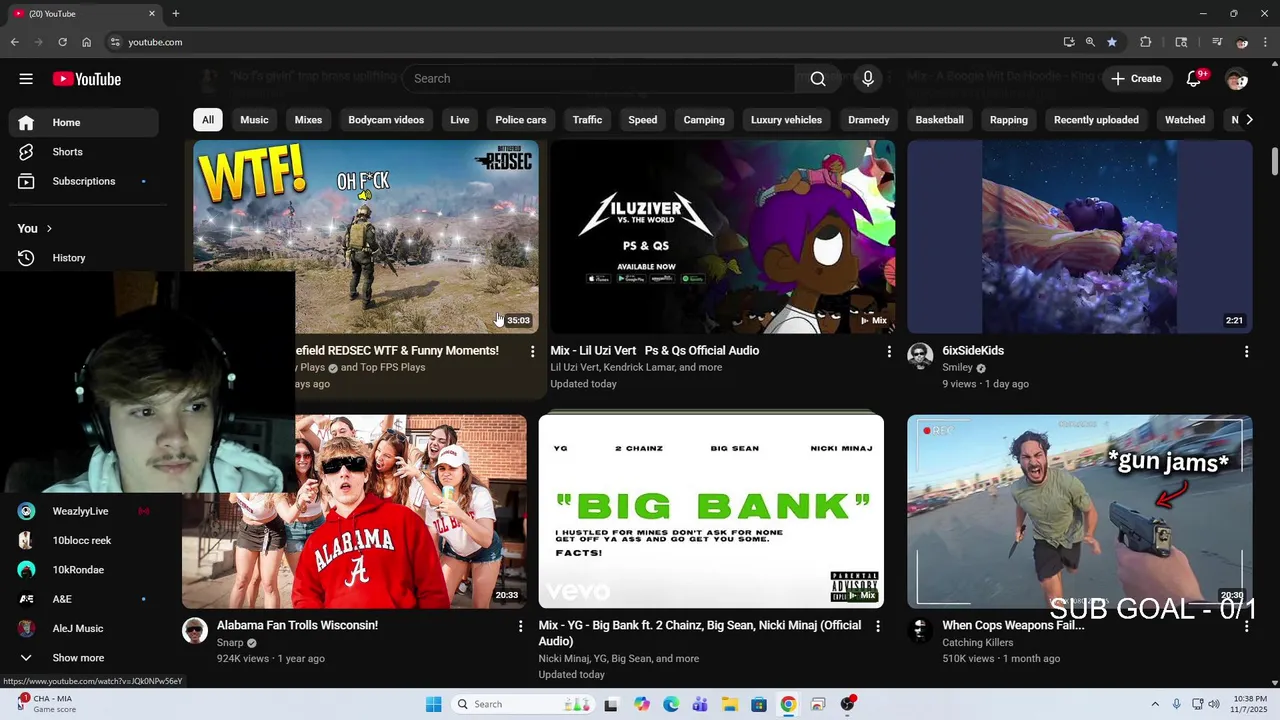Image resolution: width=1280 pixels, height=720 pixels.
Task: Select the Watched filter chip
Action: (x=1185, y=120)
